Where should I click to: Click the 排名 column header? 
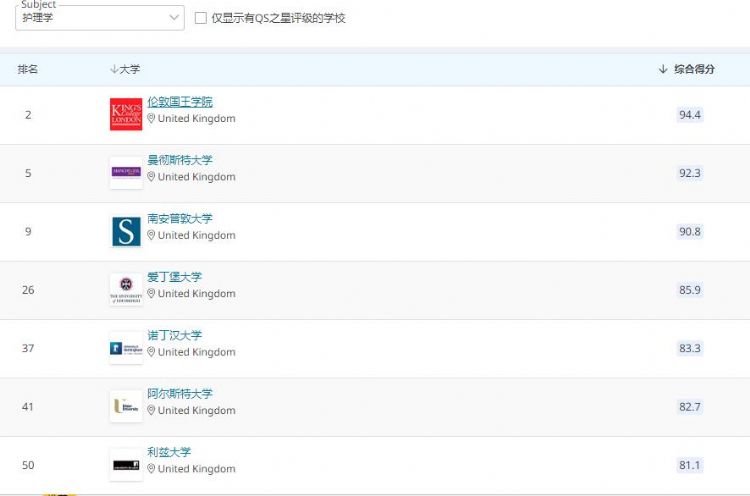point(28,69)
